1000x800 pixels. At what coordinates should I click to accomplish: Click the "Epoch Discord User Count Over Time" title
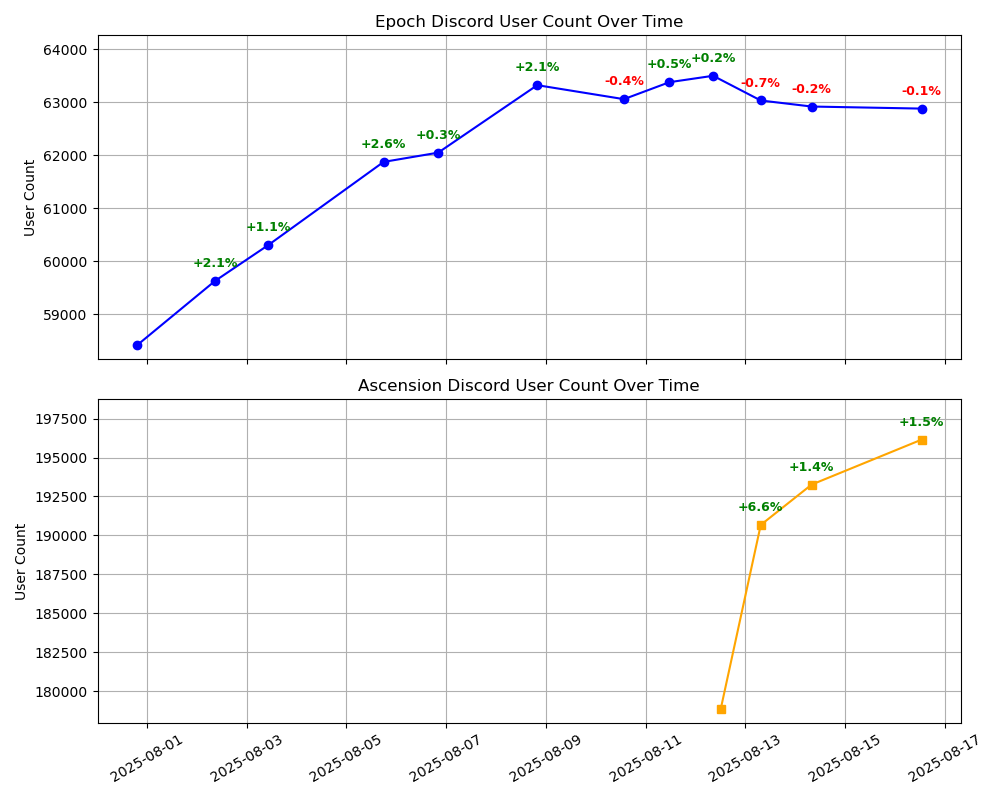point(529,22)
